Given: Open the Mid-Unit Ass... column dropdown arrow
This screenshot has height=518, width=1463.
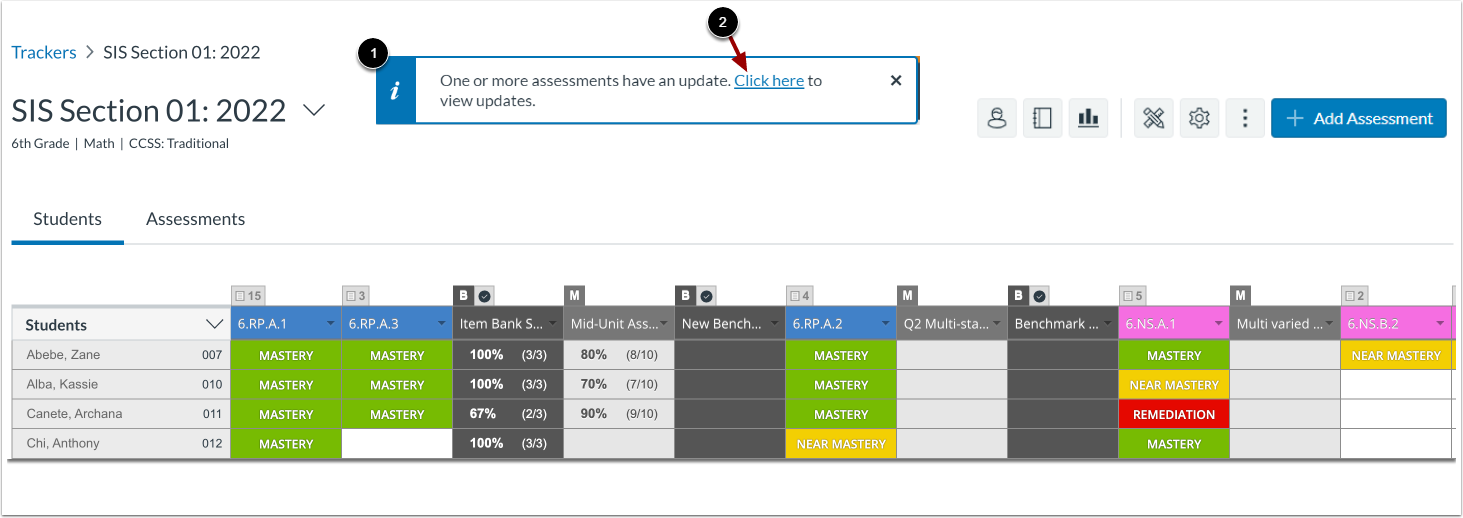Looking at the screenshot, I should point(663,324).
